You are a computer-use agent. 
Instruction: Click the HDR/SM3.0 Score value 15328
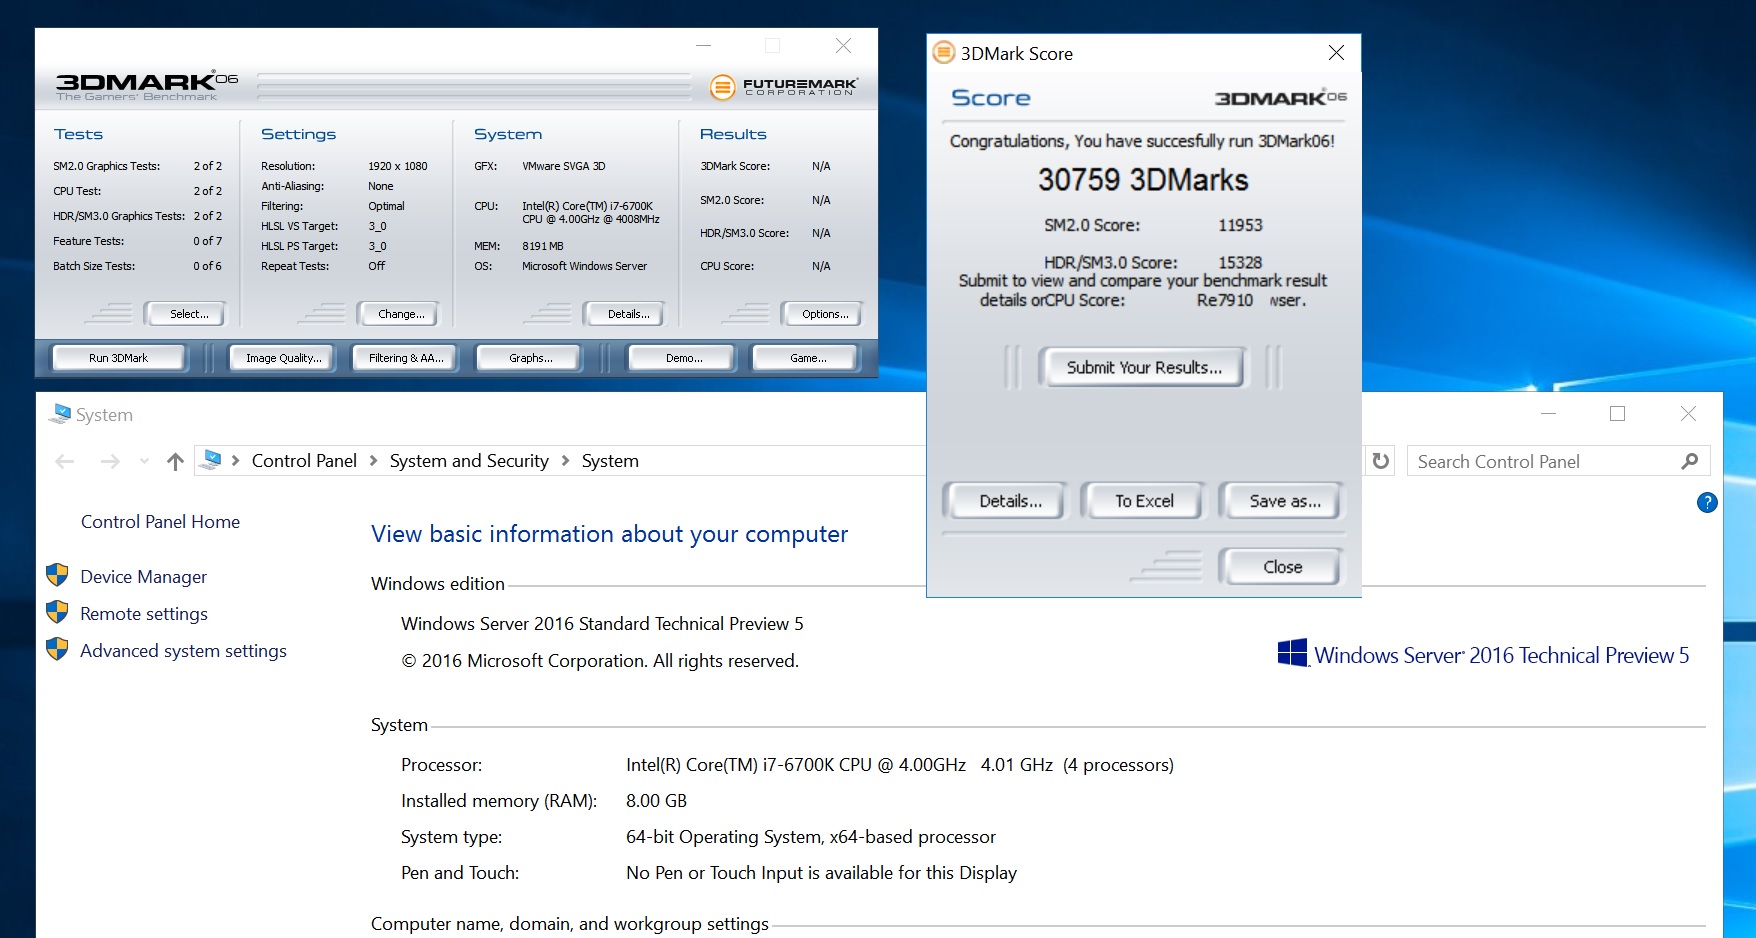click(x=1240, y=263)
